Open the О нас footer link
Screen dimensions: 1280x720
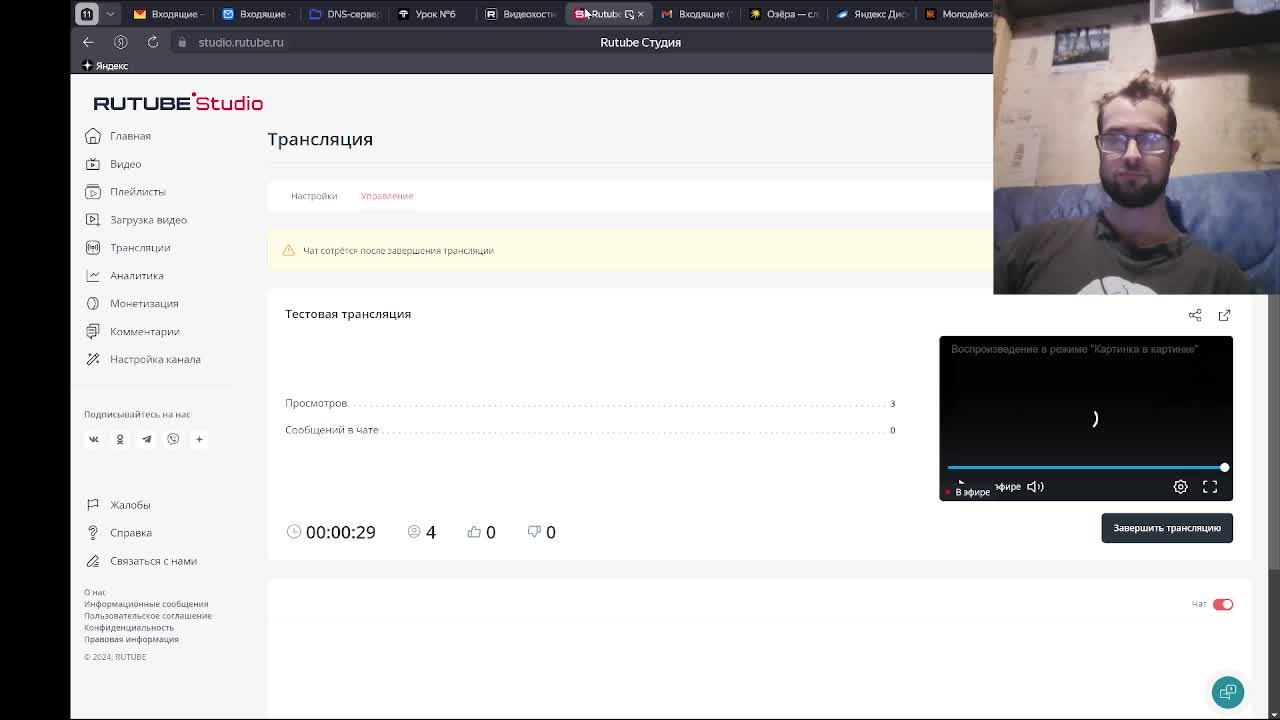95,592
